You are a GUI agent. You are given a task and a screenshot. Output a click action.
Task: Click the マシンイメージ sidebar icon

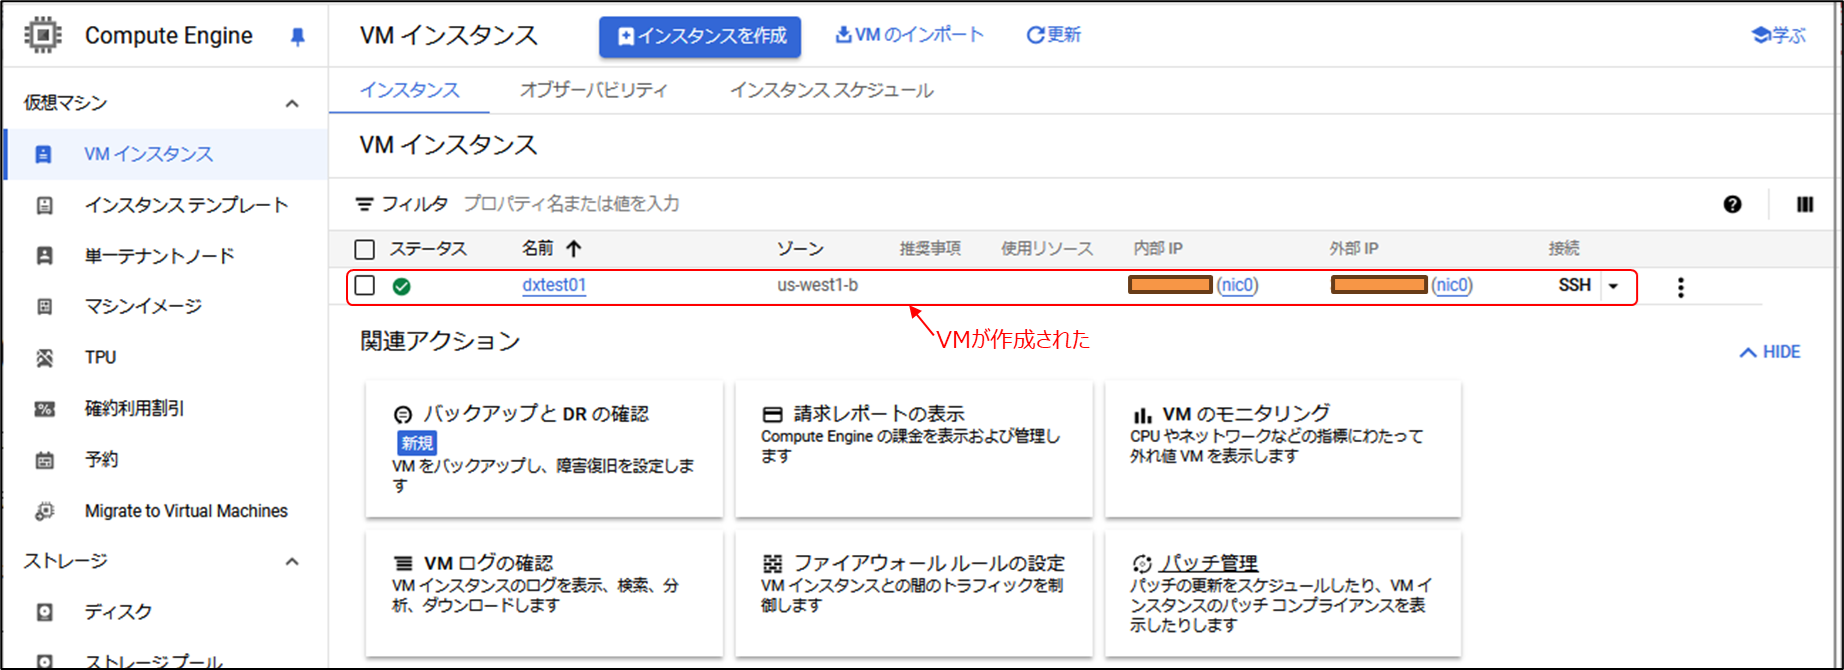pos(44,306)
